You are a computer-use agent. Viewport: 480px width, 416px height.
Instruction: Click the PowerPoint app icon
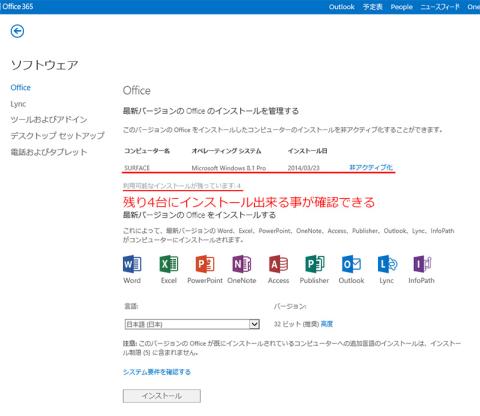[x=205, y=264]
